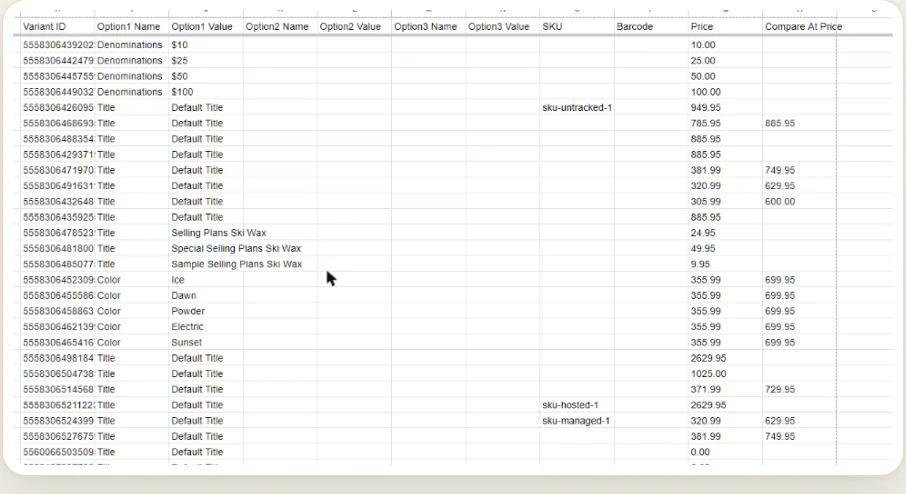Select variant ID cell starting 5558306439202
Image resolution: width=906 pixels, height=494 pixels.
pos(57,44)
